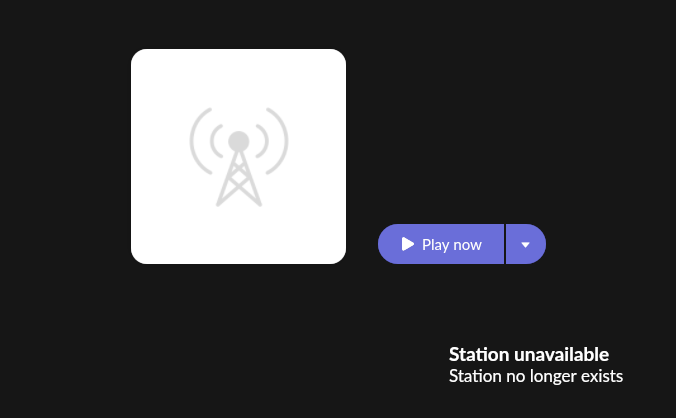Select the white station artwork placeholder

238,156
